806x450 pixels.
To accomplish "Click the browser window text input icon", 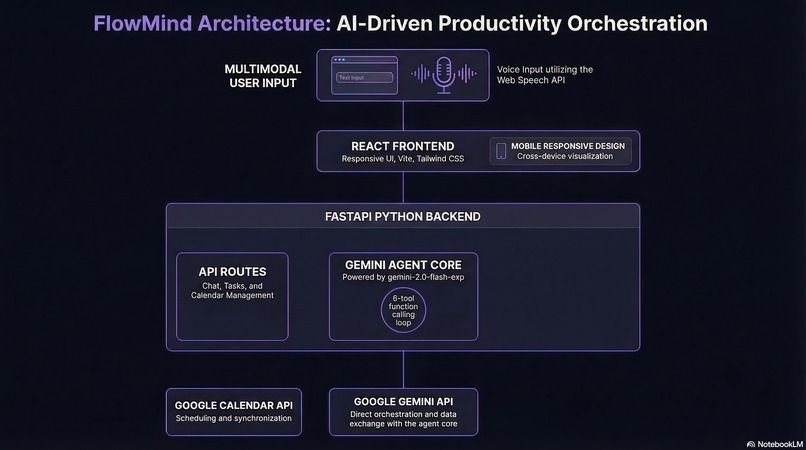I will (x=364, y=75).
